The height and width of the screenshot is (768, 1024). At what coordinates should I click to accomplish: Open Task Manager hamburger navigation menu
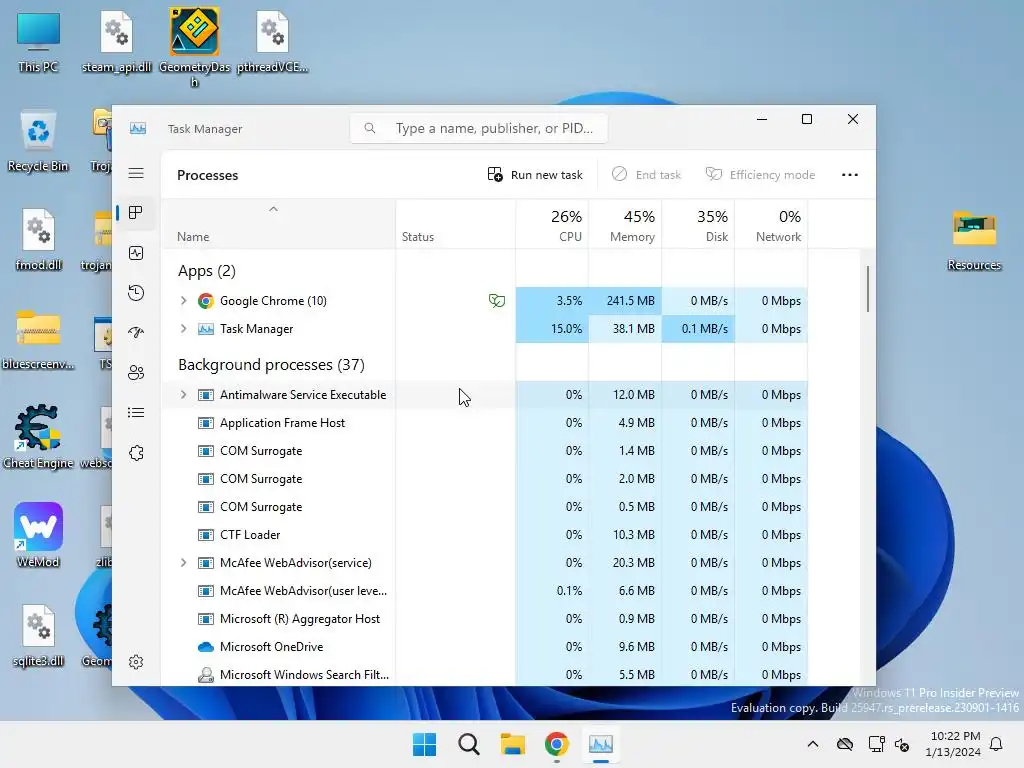(x=136, y=173)
